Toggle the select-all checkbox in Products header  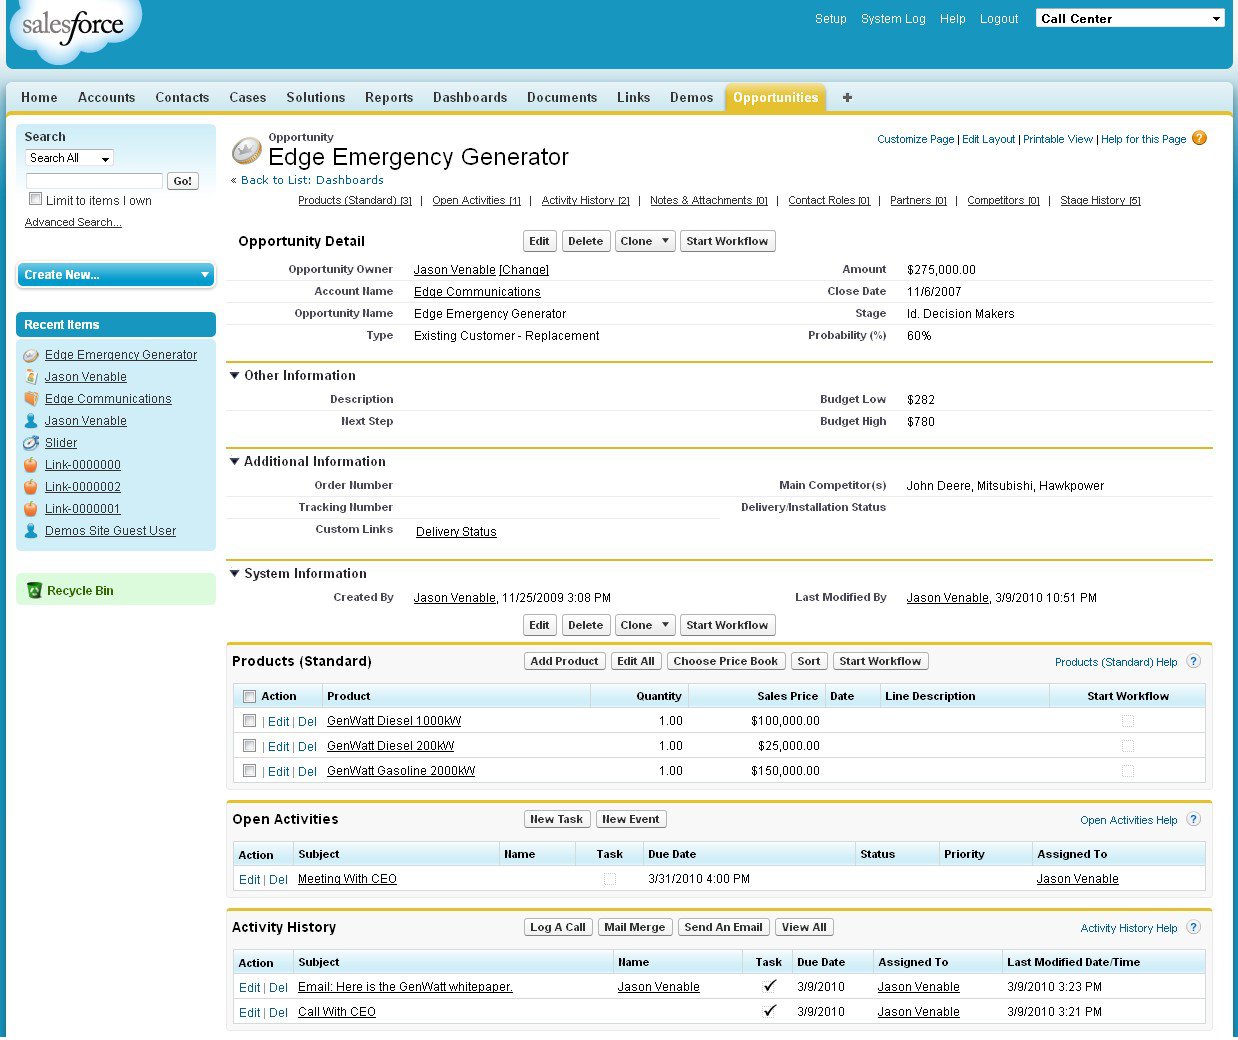tap(249, 696)
